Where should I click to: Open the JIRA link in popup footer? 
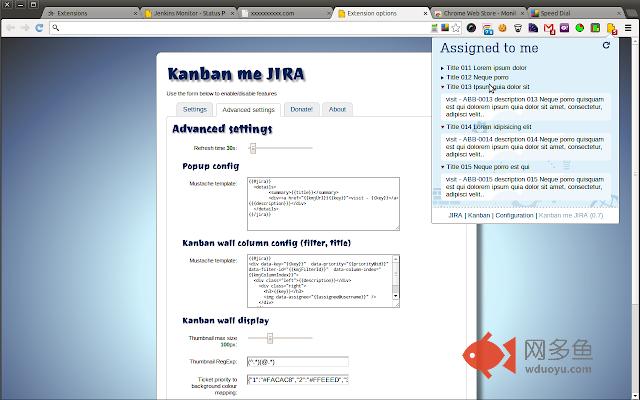tap(455, 215)
